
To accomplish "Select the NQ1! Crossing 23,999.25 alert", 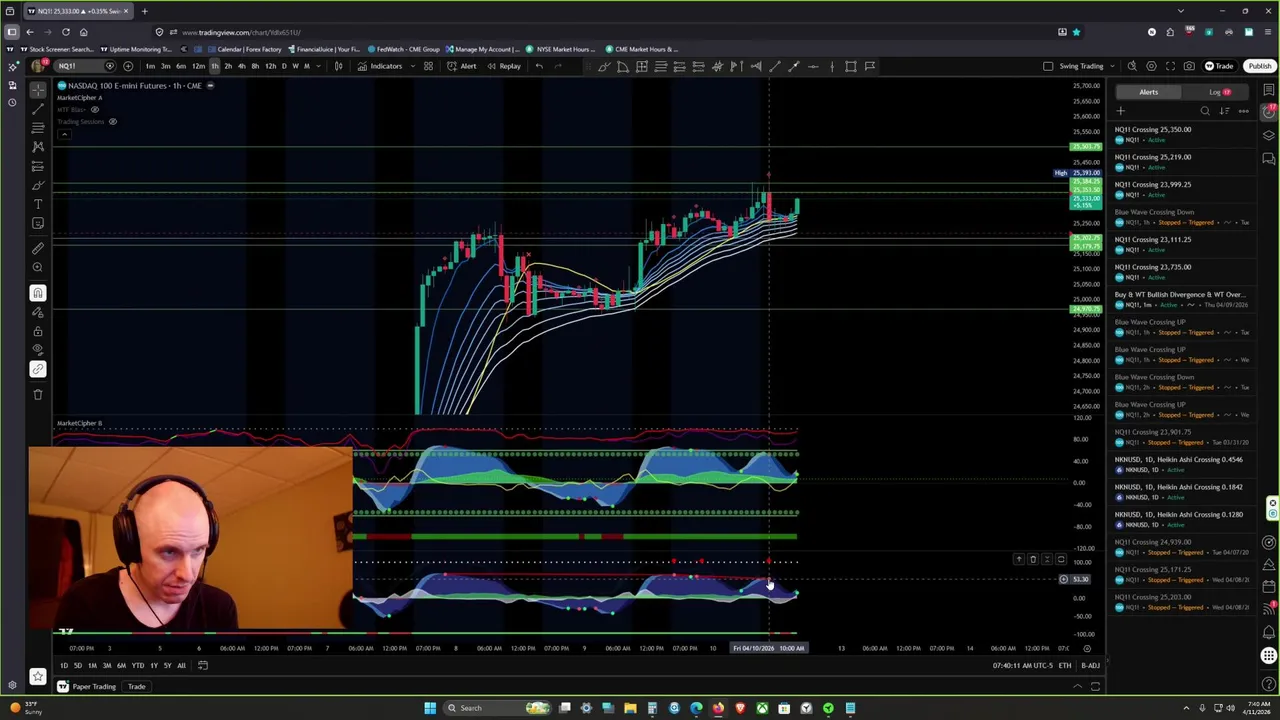I will [1183, 189].
